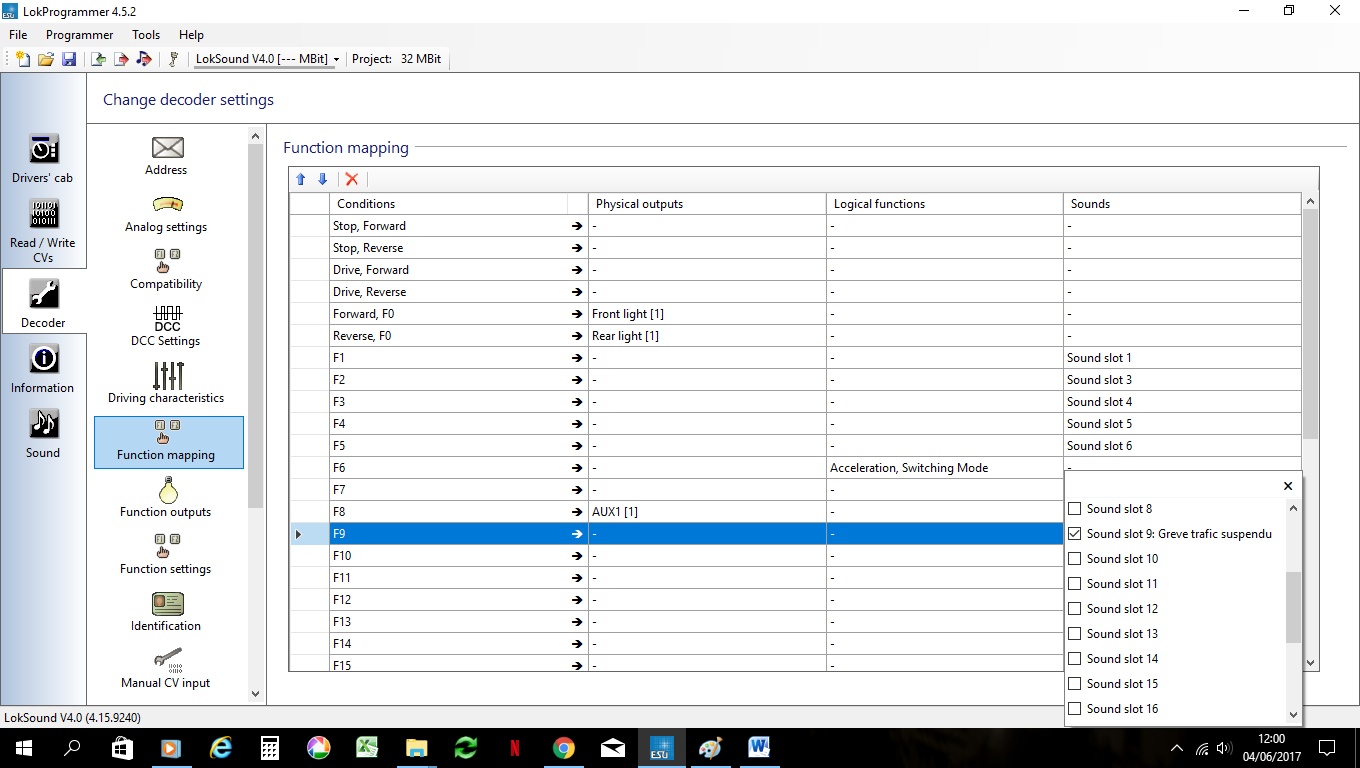This screenshot has width=1360, height=768.
Task: Open Compatibility settings page
Action: [166, 270]
